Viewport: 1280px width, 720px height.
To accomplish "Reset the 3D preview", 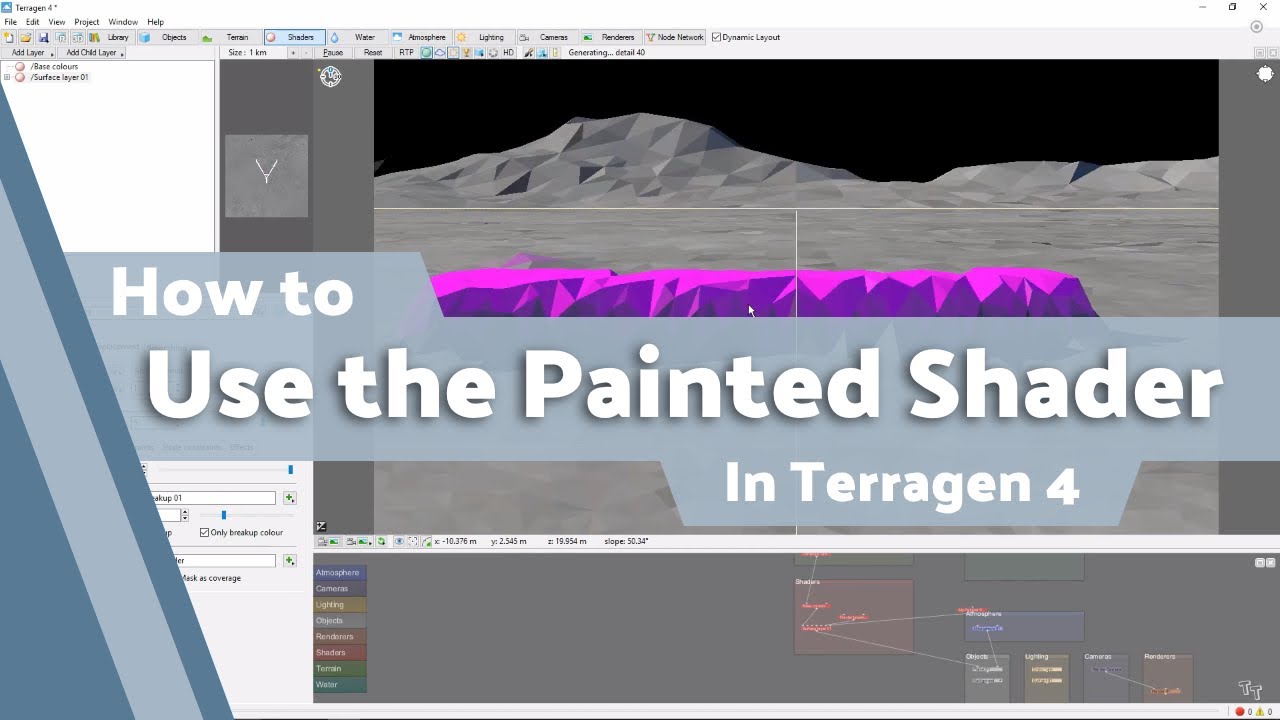I will pyautogui.click(x=373, y=52).
